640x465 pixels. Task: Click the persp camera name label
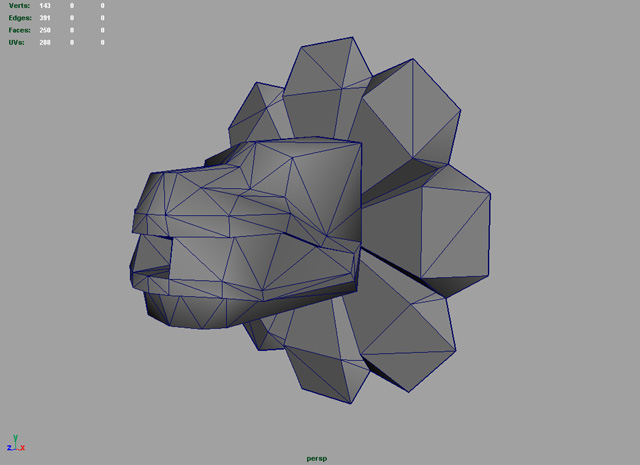coord(316,458)
